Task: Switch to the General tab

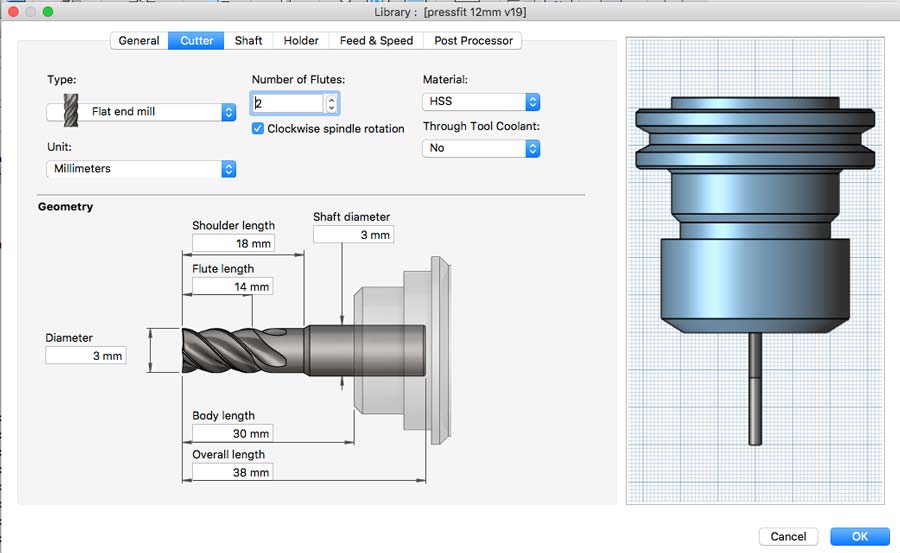Action: pyautogui.click(x=139, y=41)
